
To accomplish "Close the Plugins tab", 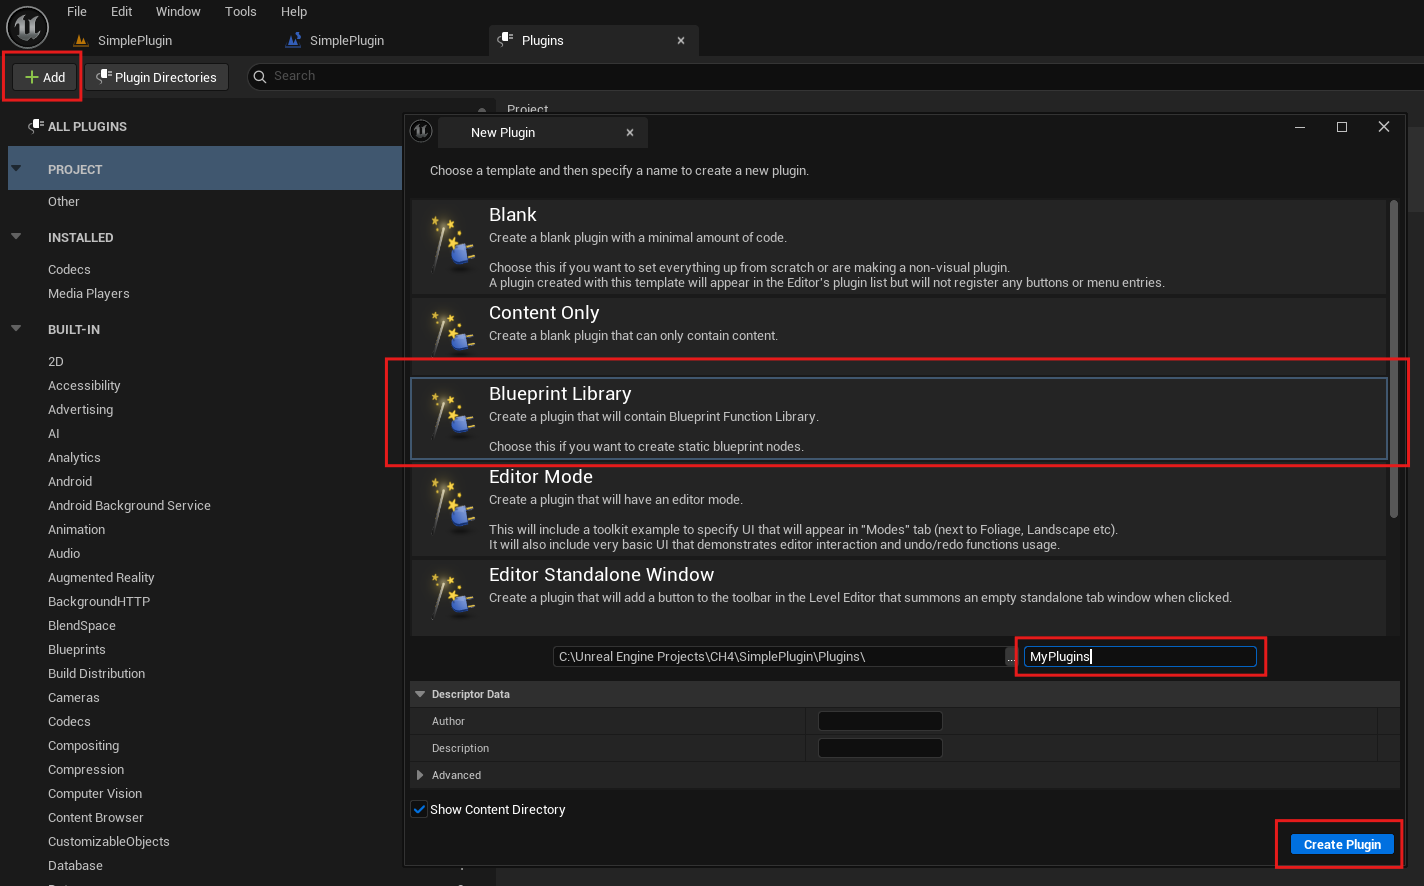I will coord(681,41).
